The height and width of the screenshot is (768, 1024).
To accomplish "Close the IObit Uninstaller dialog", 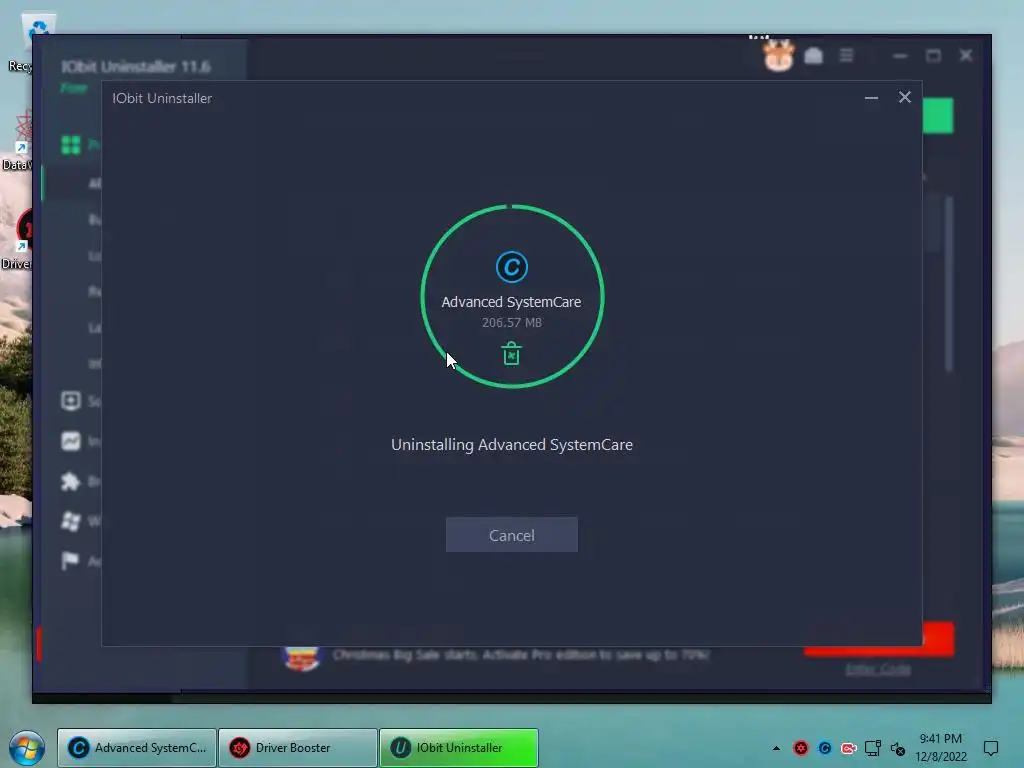I will [904, 97].
